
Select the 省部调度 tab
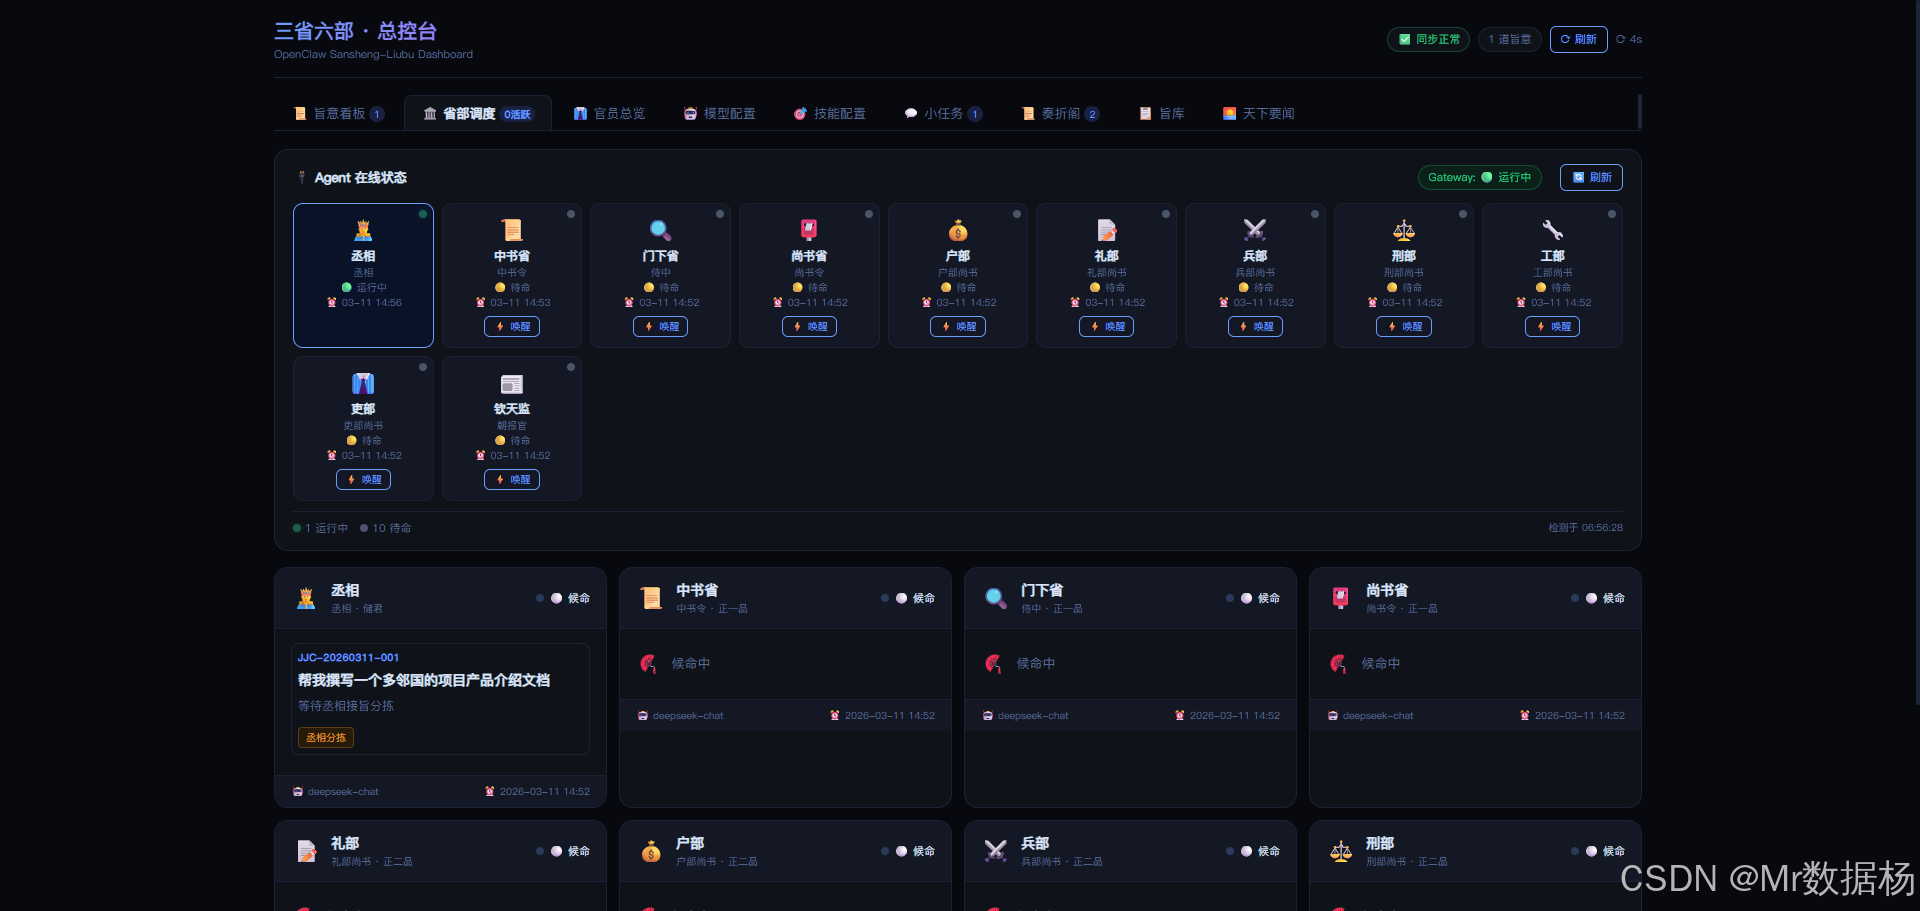(x=478, y=114)
